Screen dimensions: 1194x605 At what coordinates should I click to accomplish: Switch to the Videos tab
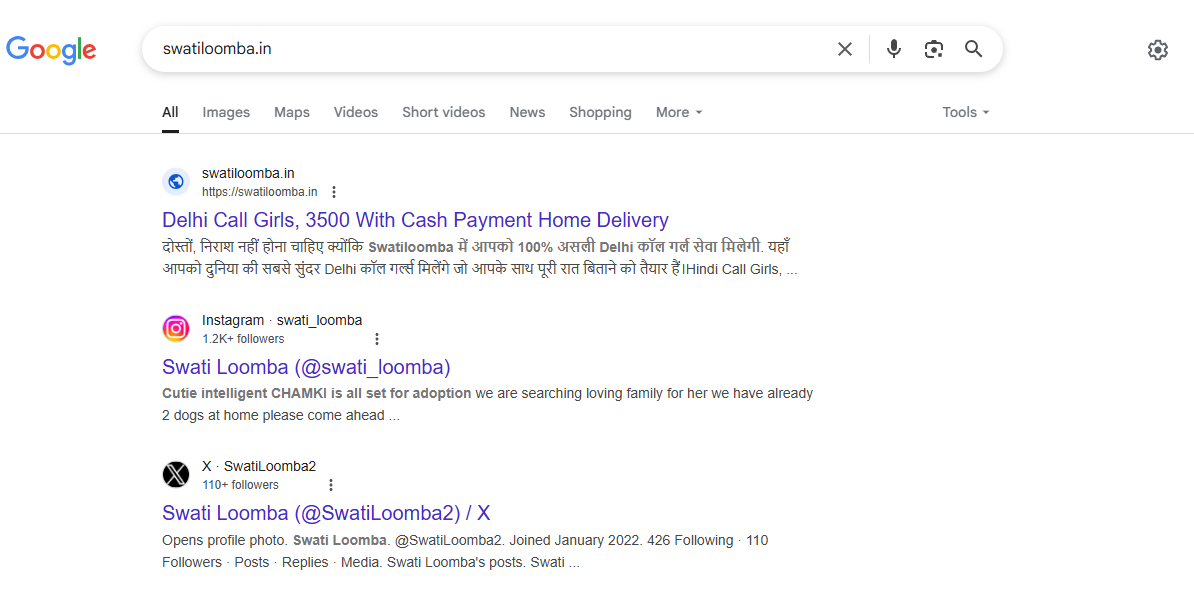tap(356, 113)
